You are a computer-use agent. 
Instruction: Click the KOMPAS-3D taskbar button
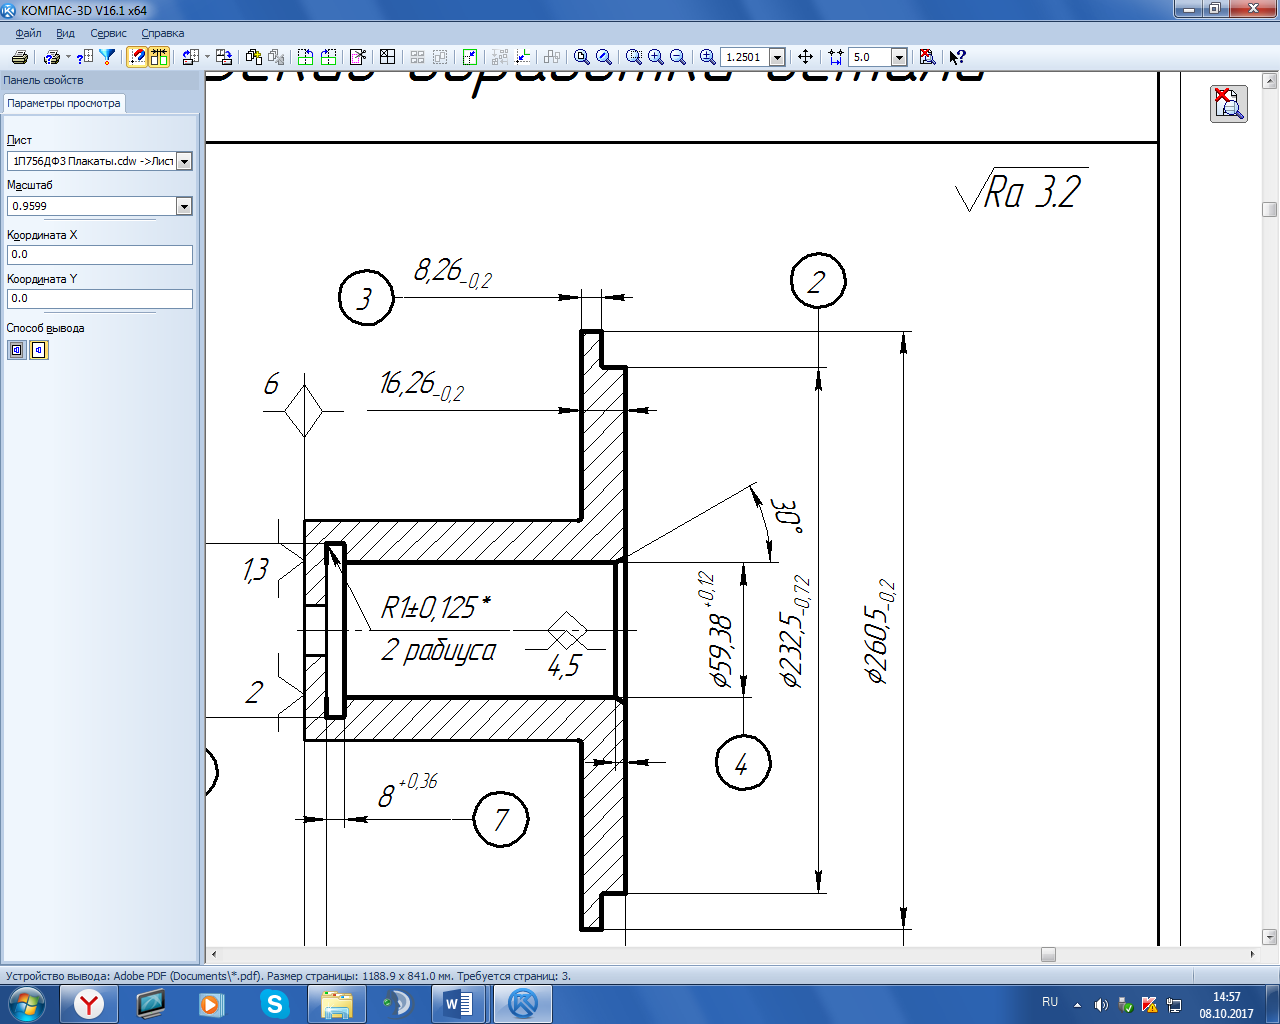pos(523,1004)
